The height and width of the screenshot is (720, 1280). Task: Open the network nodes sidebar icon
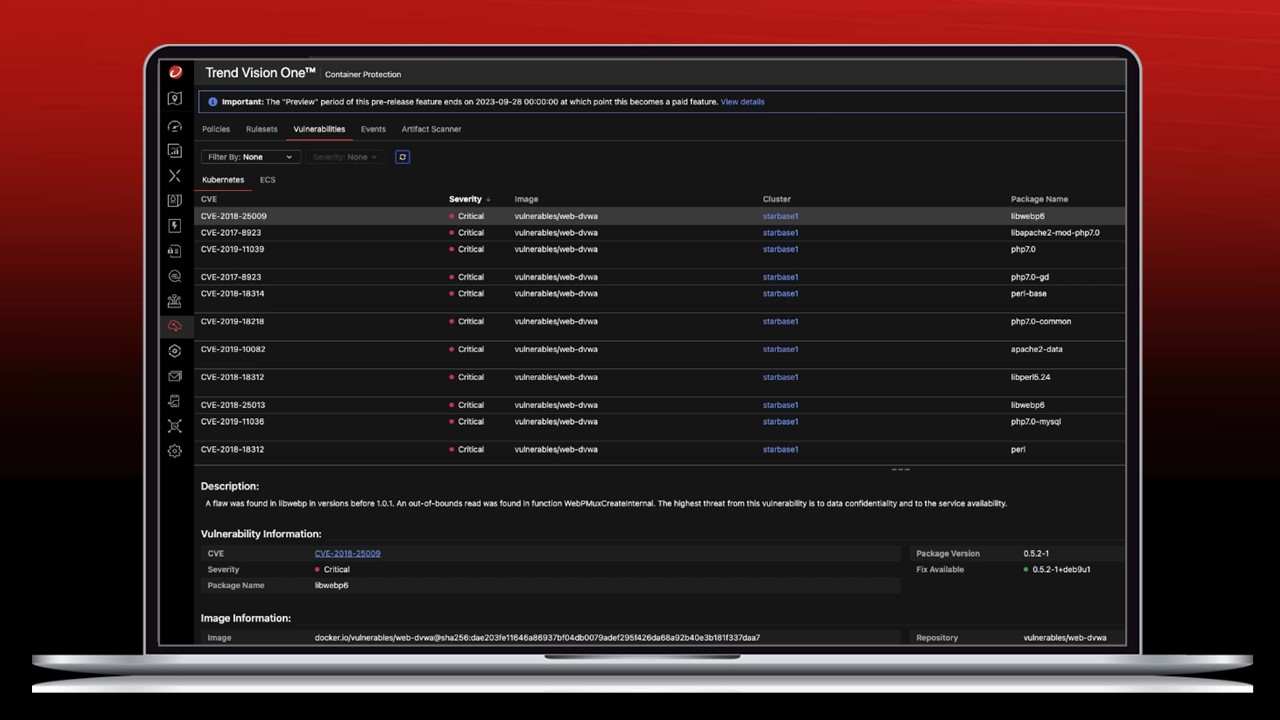pos(175,426)
